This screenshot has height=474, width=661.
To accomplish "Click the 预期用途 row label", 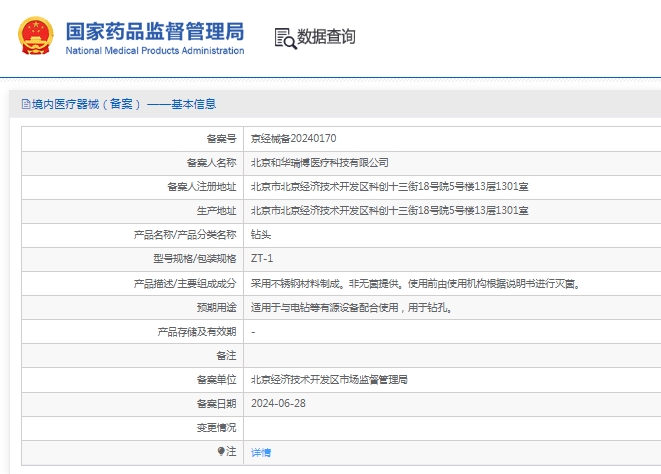I will pyautogui.click(x=216, y=307).
